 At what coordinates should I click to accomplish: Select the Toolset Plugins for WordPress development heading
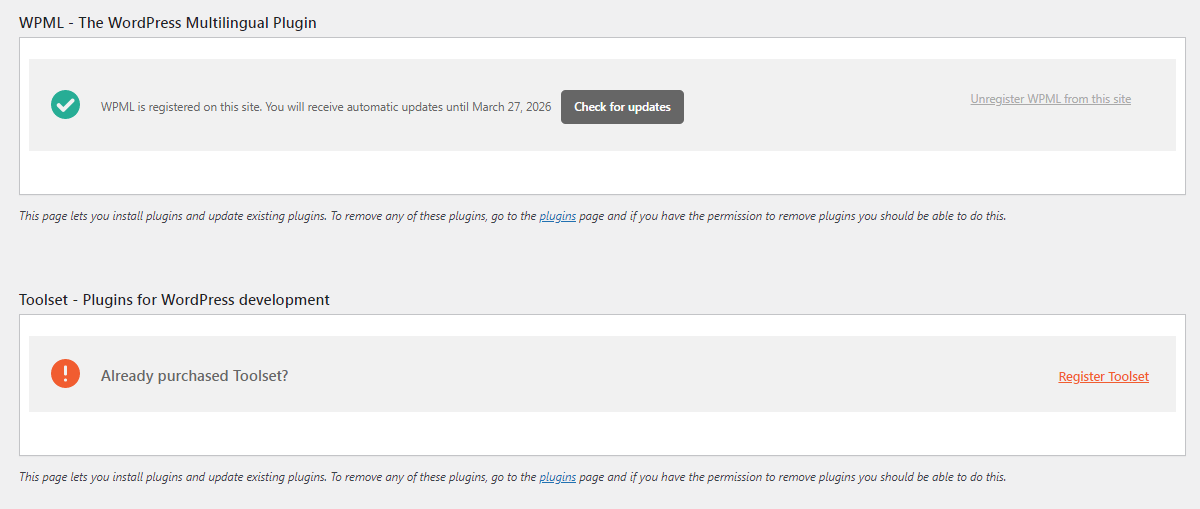tap(174, 299)
